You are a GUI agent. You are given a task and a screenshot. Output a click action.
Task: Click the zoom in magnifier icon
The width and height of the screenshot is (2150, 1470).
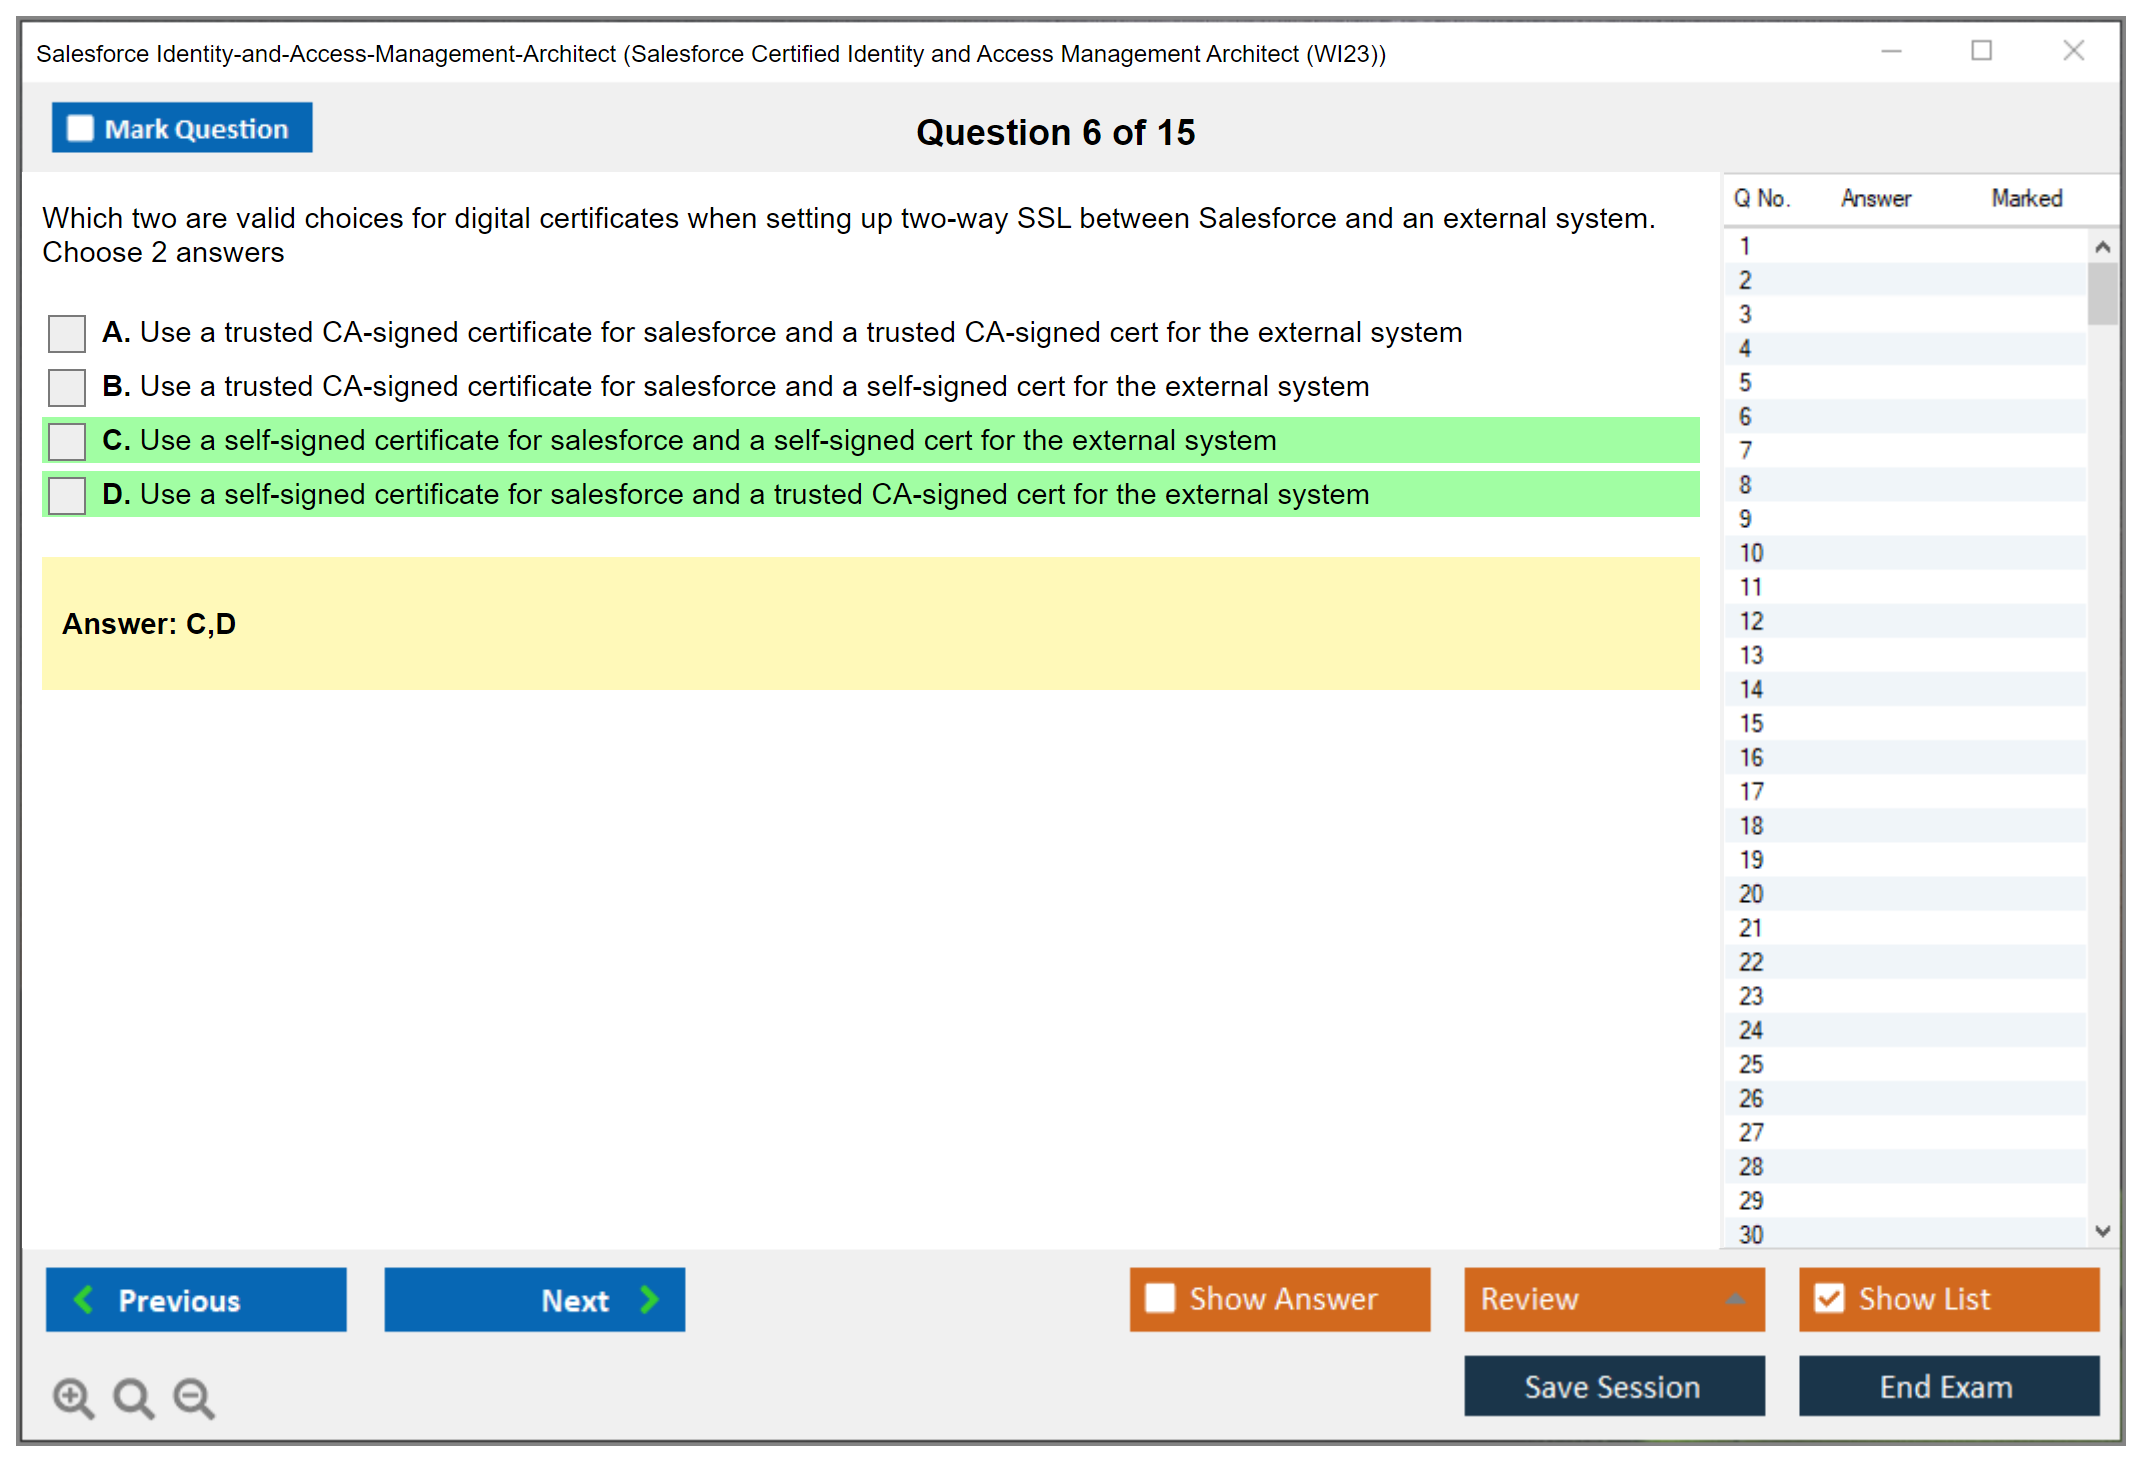pyautogui.click(x=73, y=1397)
